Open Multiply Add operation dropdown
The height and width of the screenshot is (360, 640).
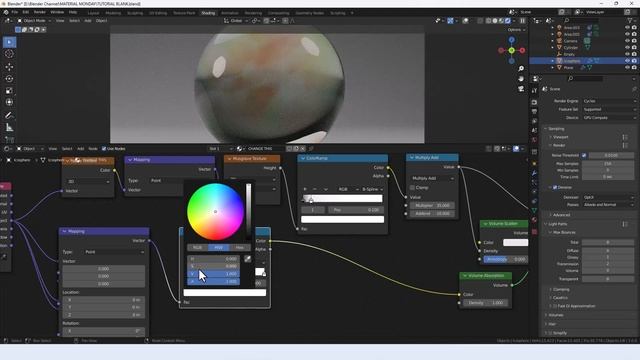coord(432,178)
